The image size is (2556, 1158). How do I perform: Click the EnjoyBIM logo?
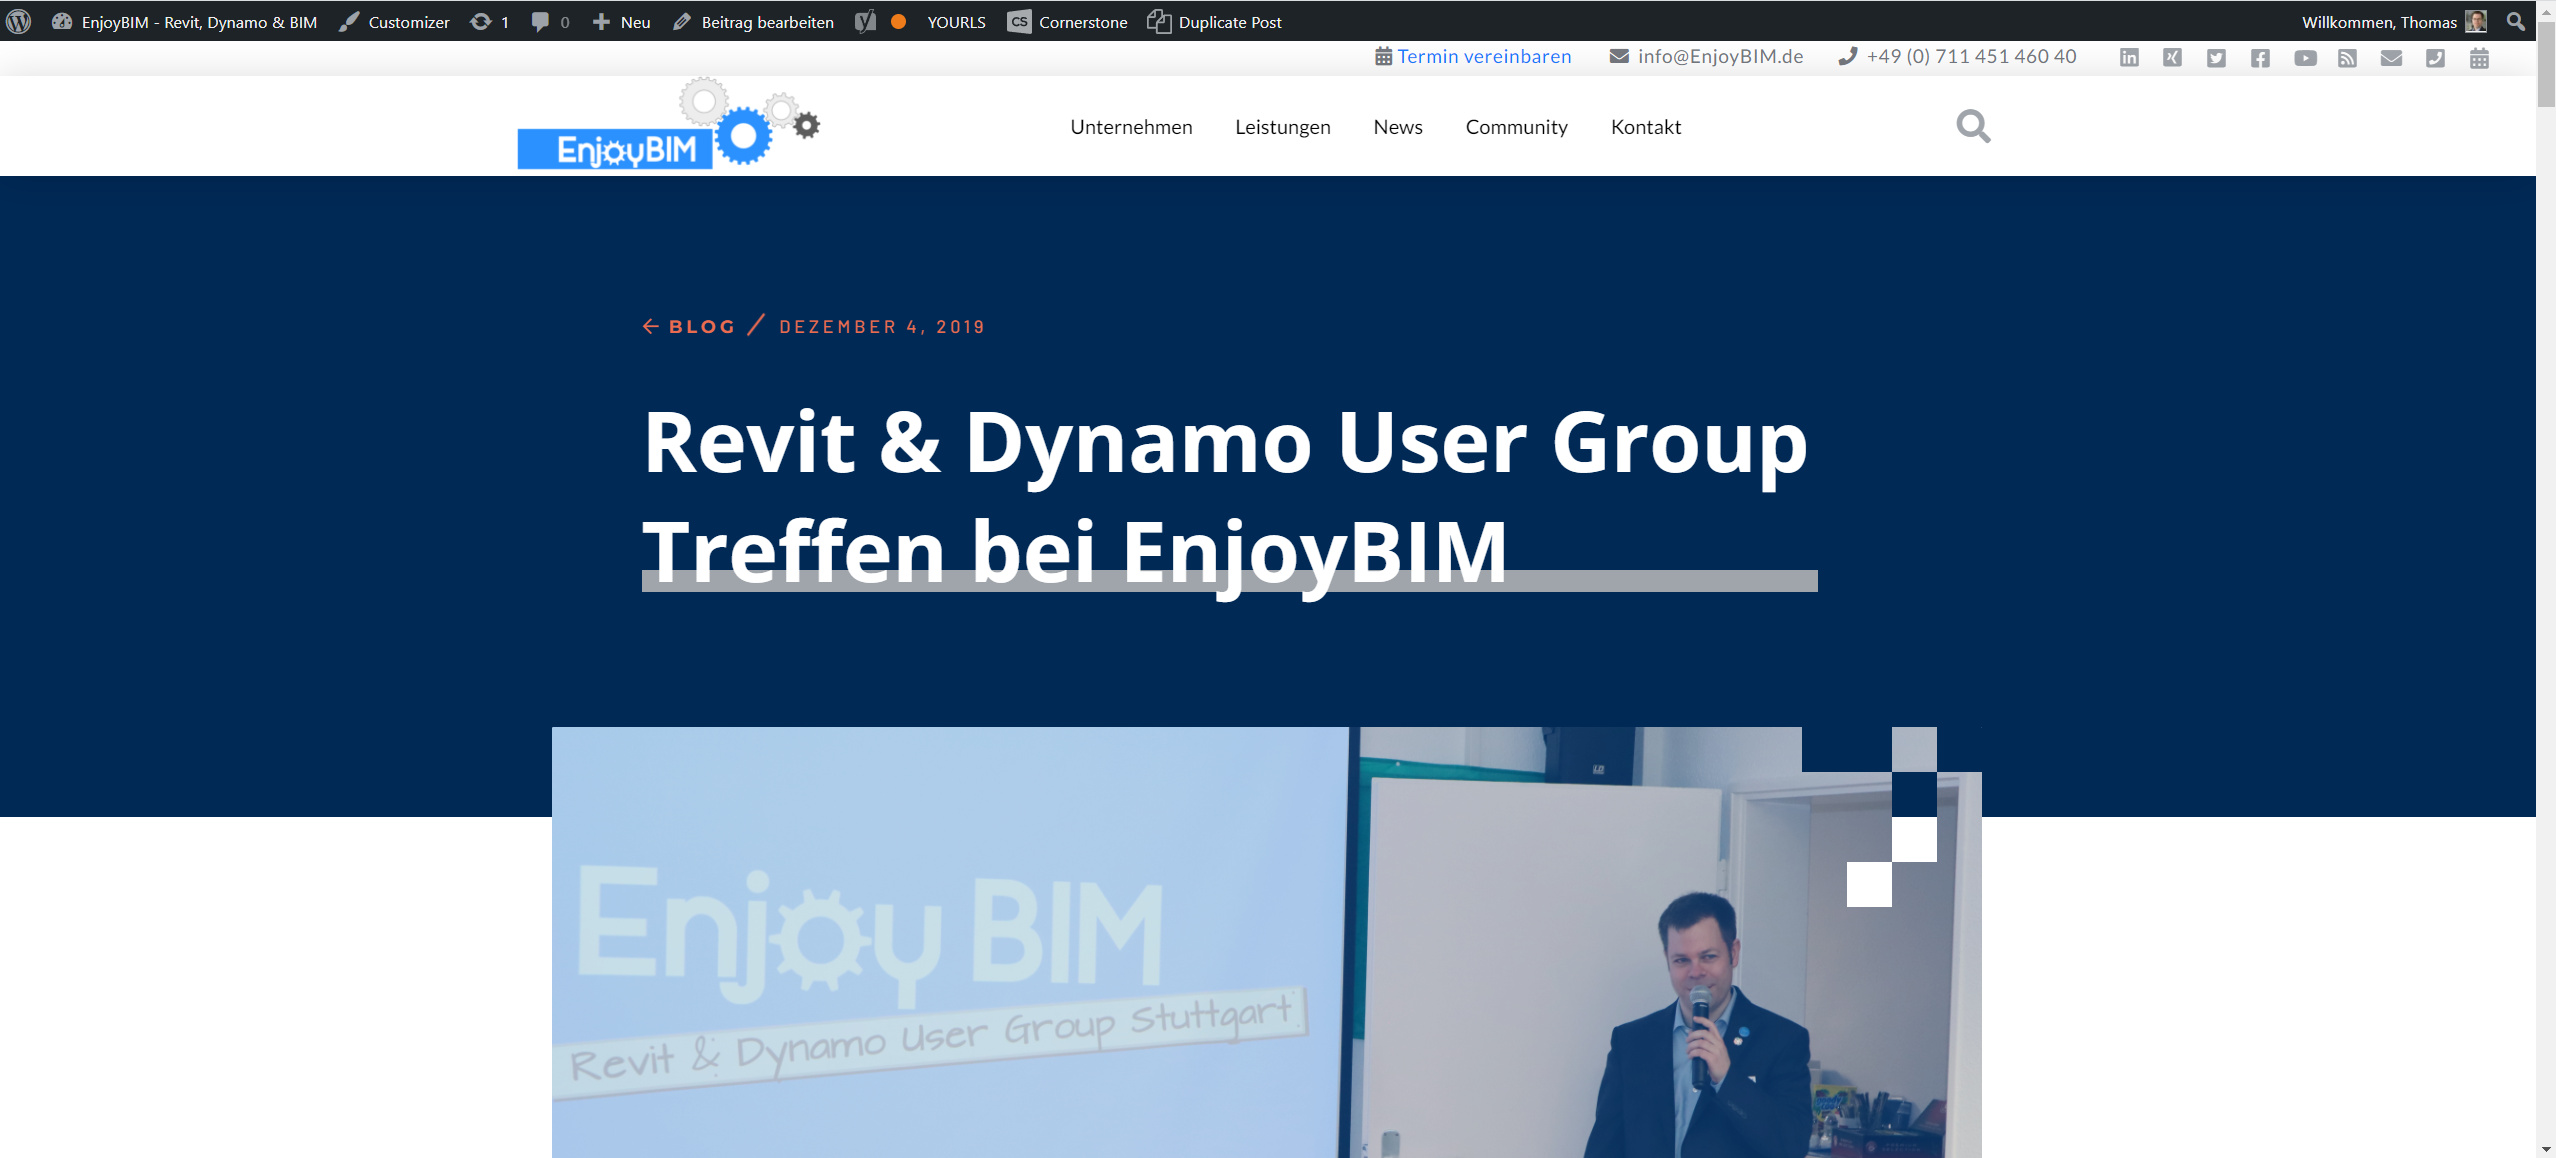point(668,124)
